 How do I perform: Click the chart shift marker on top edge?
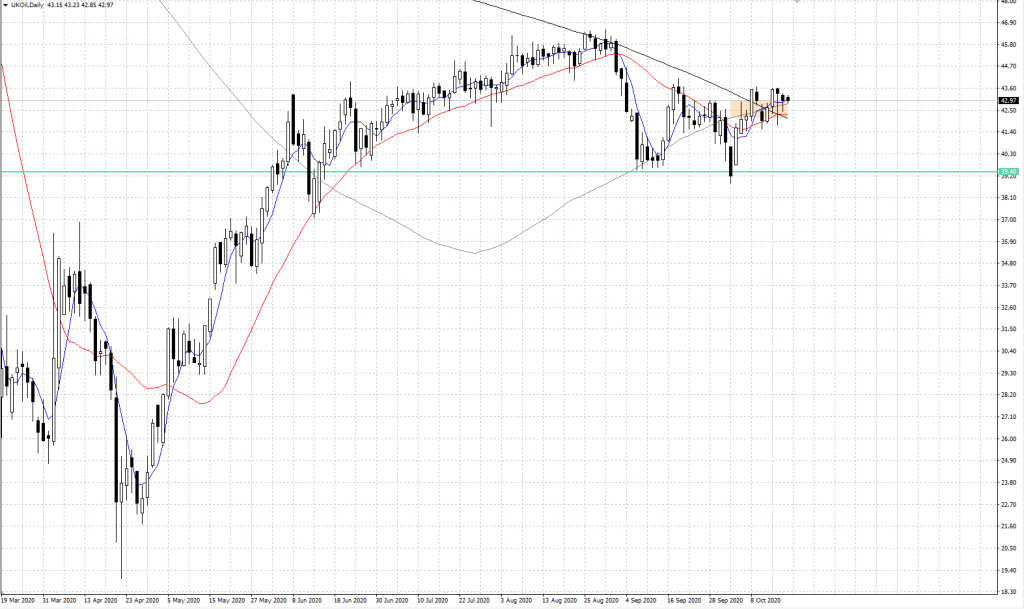tap(797, 2)
